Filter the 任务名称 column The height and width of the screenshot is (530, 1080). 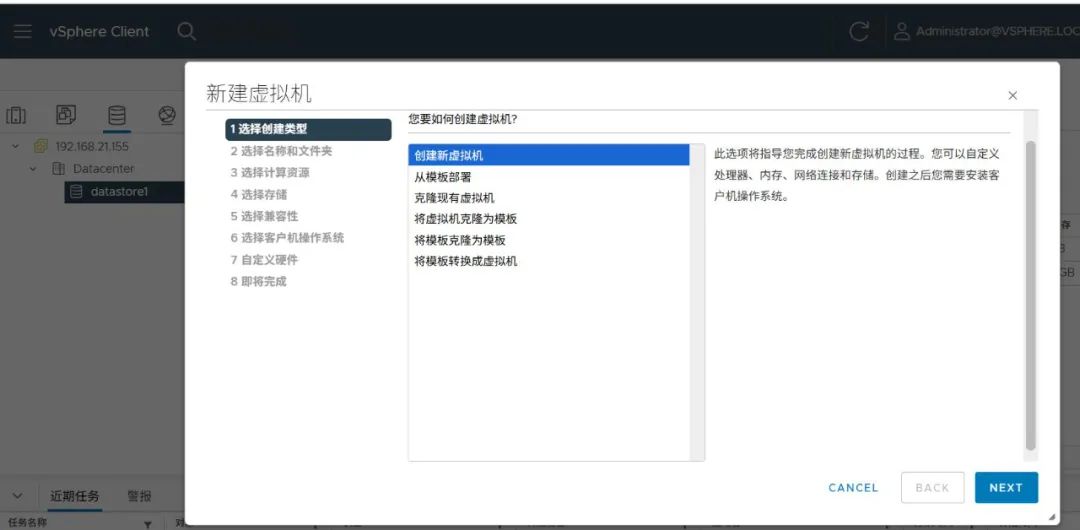[147, 524]
